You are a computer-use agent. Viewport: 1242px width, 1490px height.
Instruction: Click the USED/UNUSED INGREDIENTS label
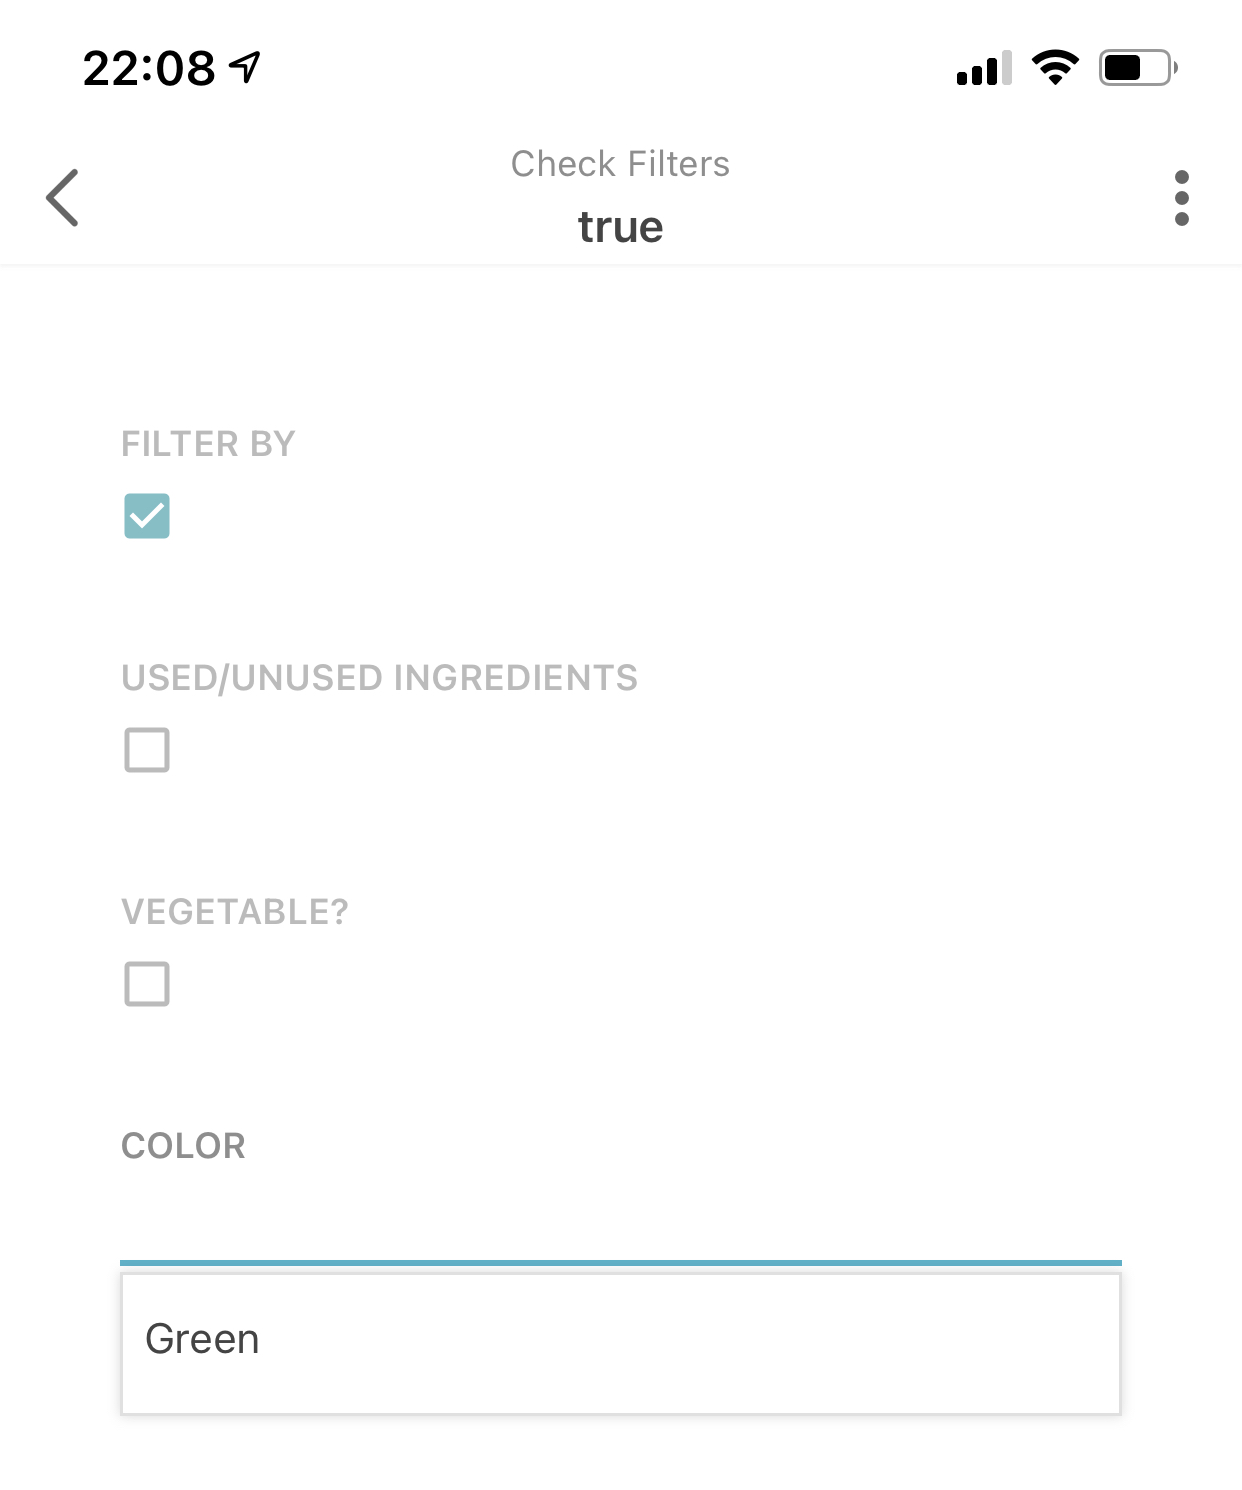tap(379, 678)
